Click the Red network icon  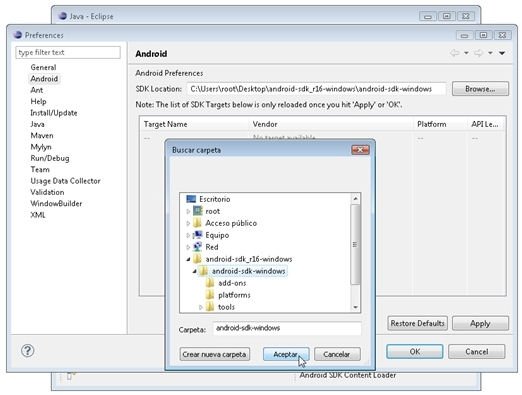tap(198, 247)
